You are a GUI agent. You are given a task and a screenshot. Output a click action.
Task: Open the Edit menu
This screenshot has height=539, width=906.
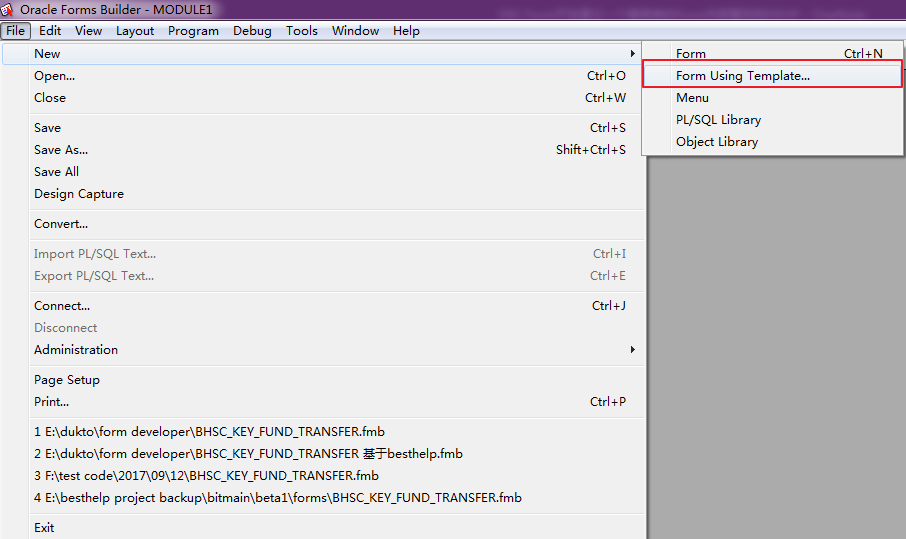(x=50, y=31)
